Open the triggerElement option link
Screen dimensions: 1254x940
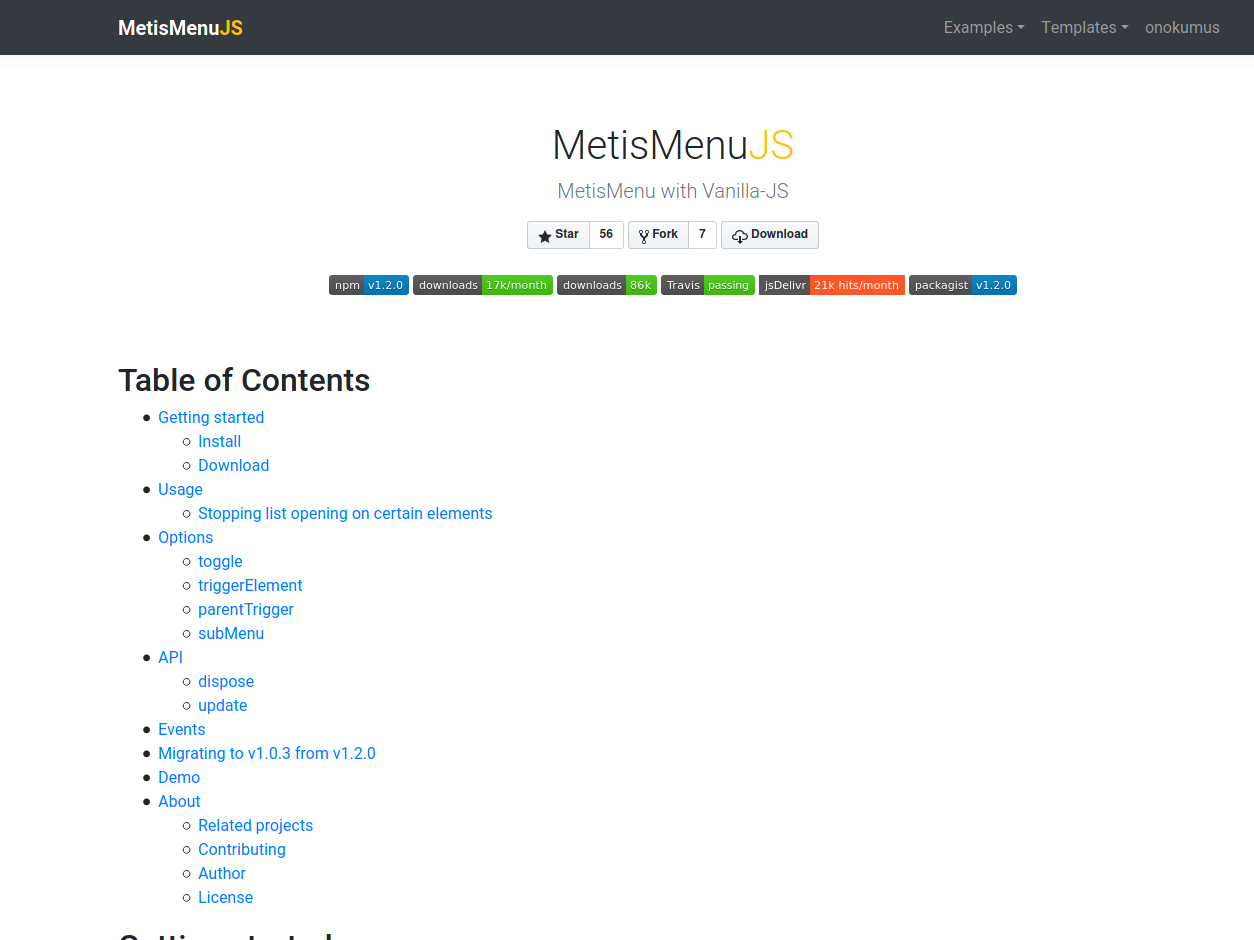[250, 586]
